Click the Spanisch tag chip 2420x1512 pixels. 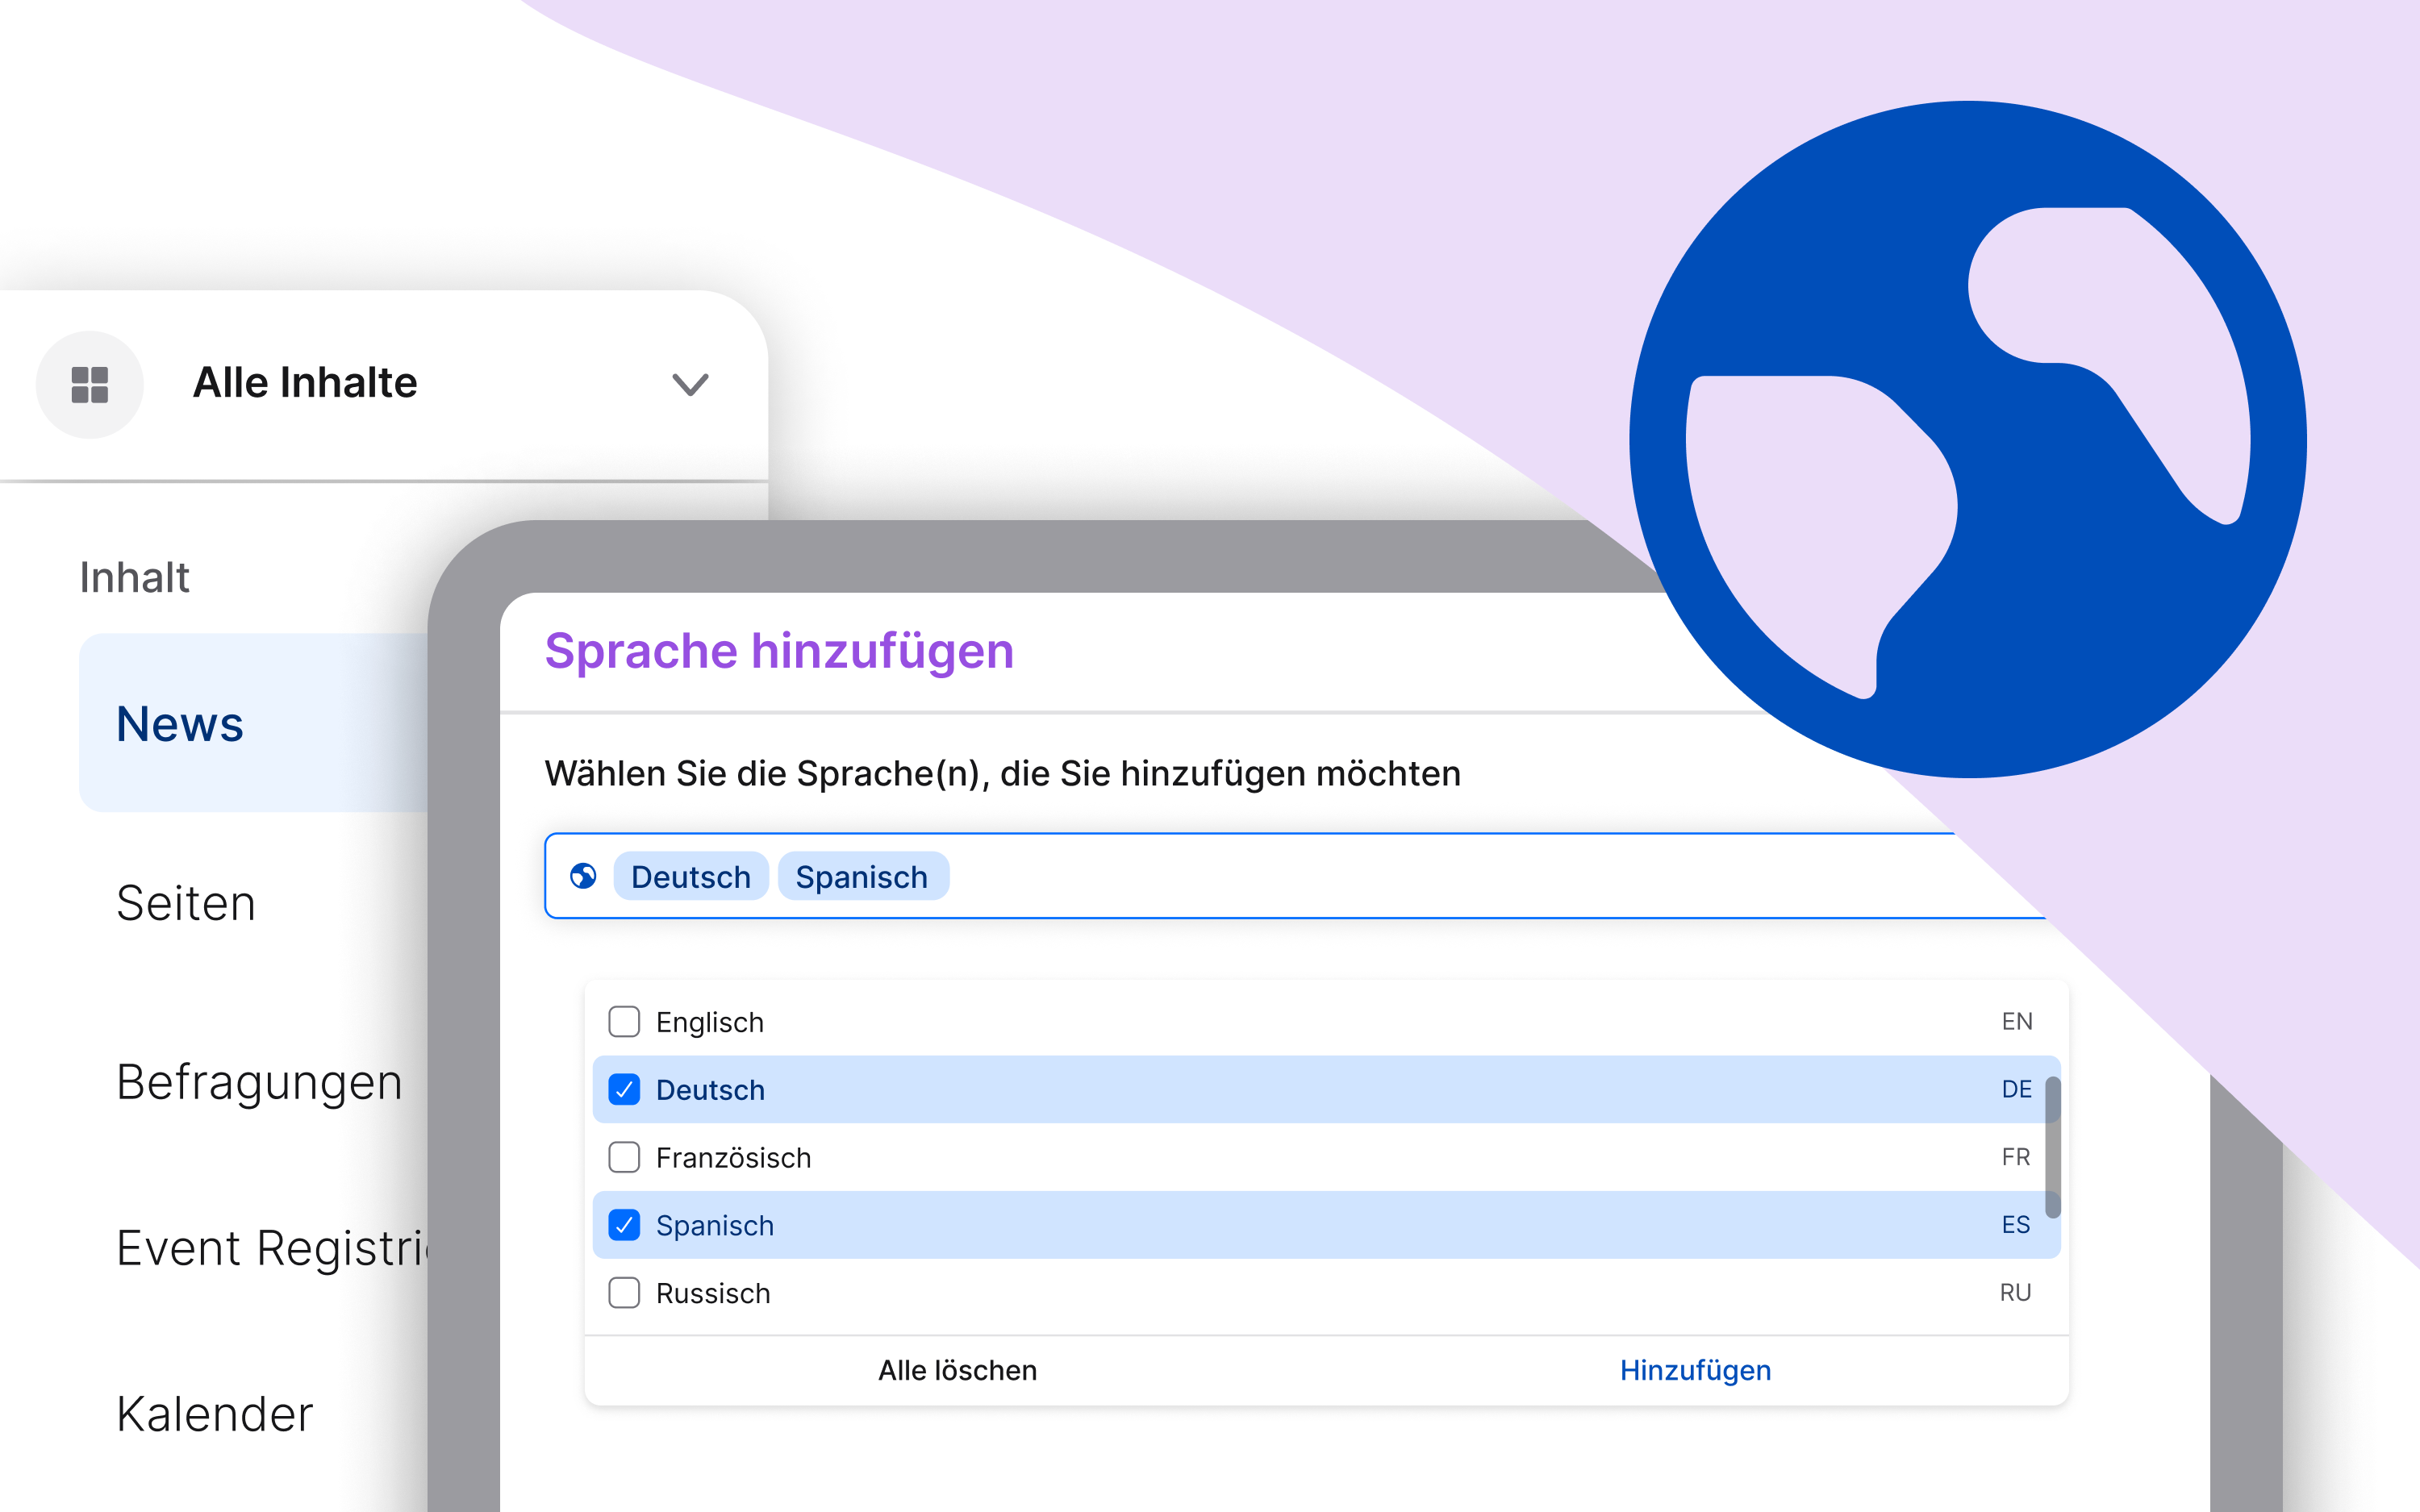pyautogui.click(x=862, y=876)
